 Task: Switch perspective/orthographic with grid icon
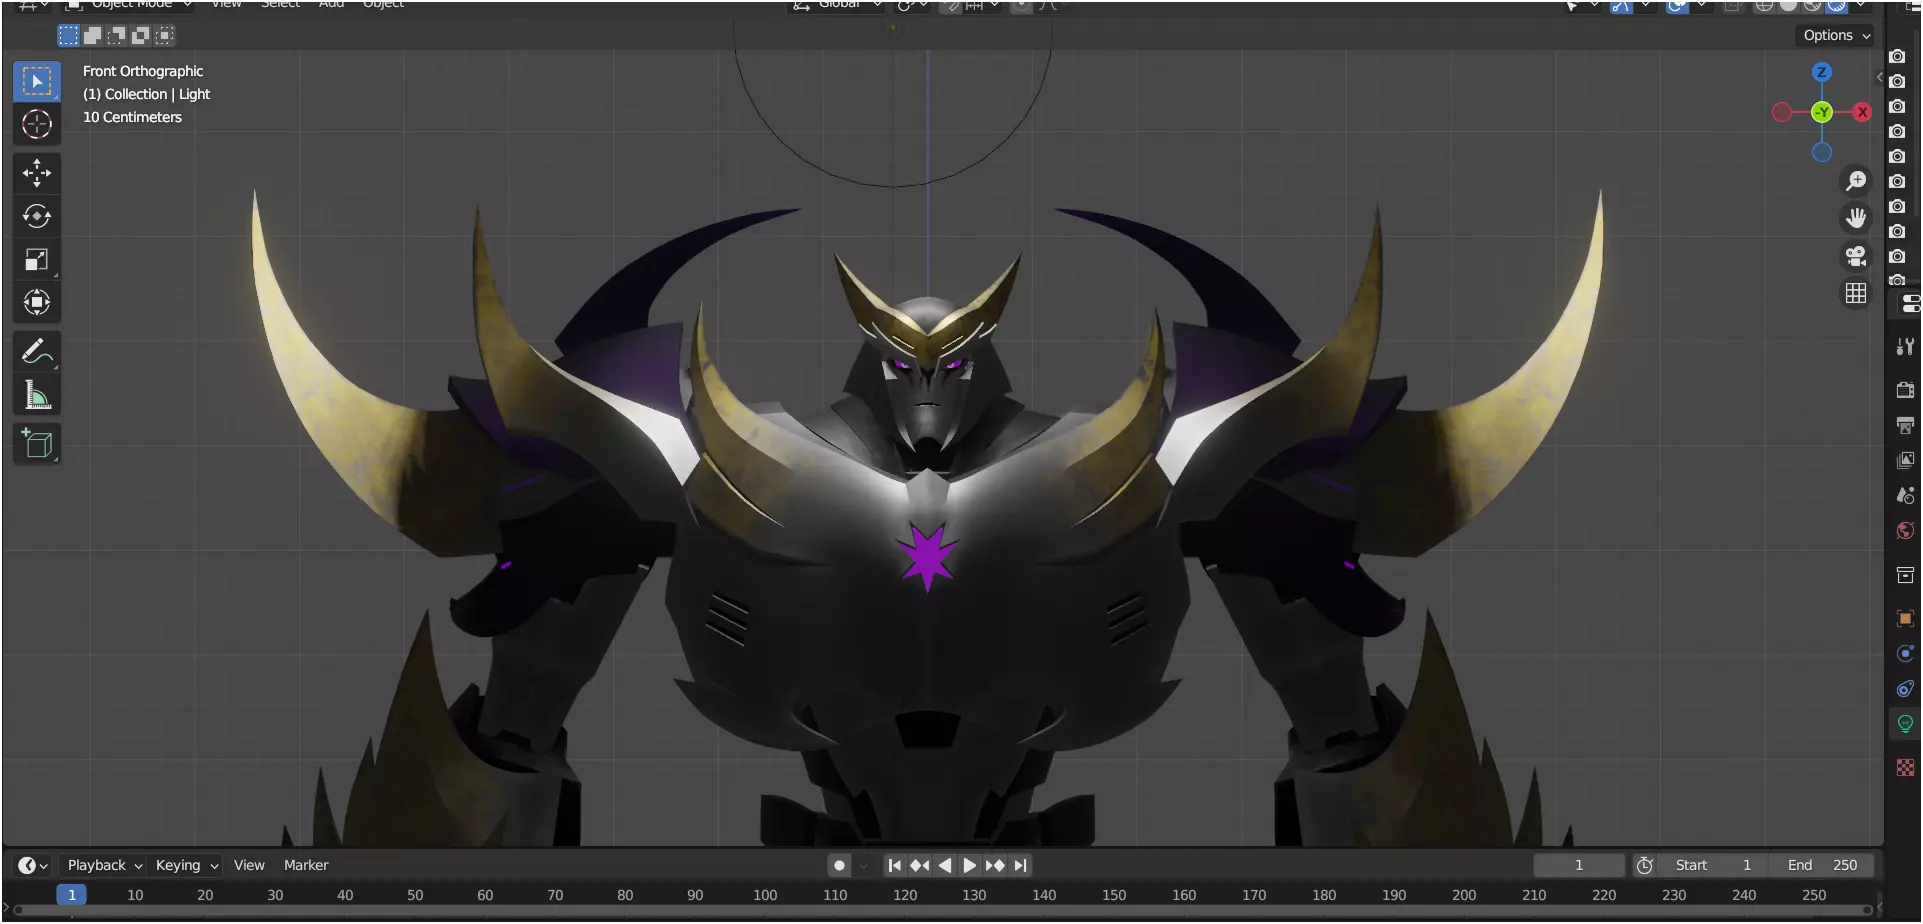coord(1856,293)
